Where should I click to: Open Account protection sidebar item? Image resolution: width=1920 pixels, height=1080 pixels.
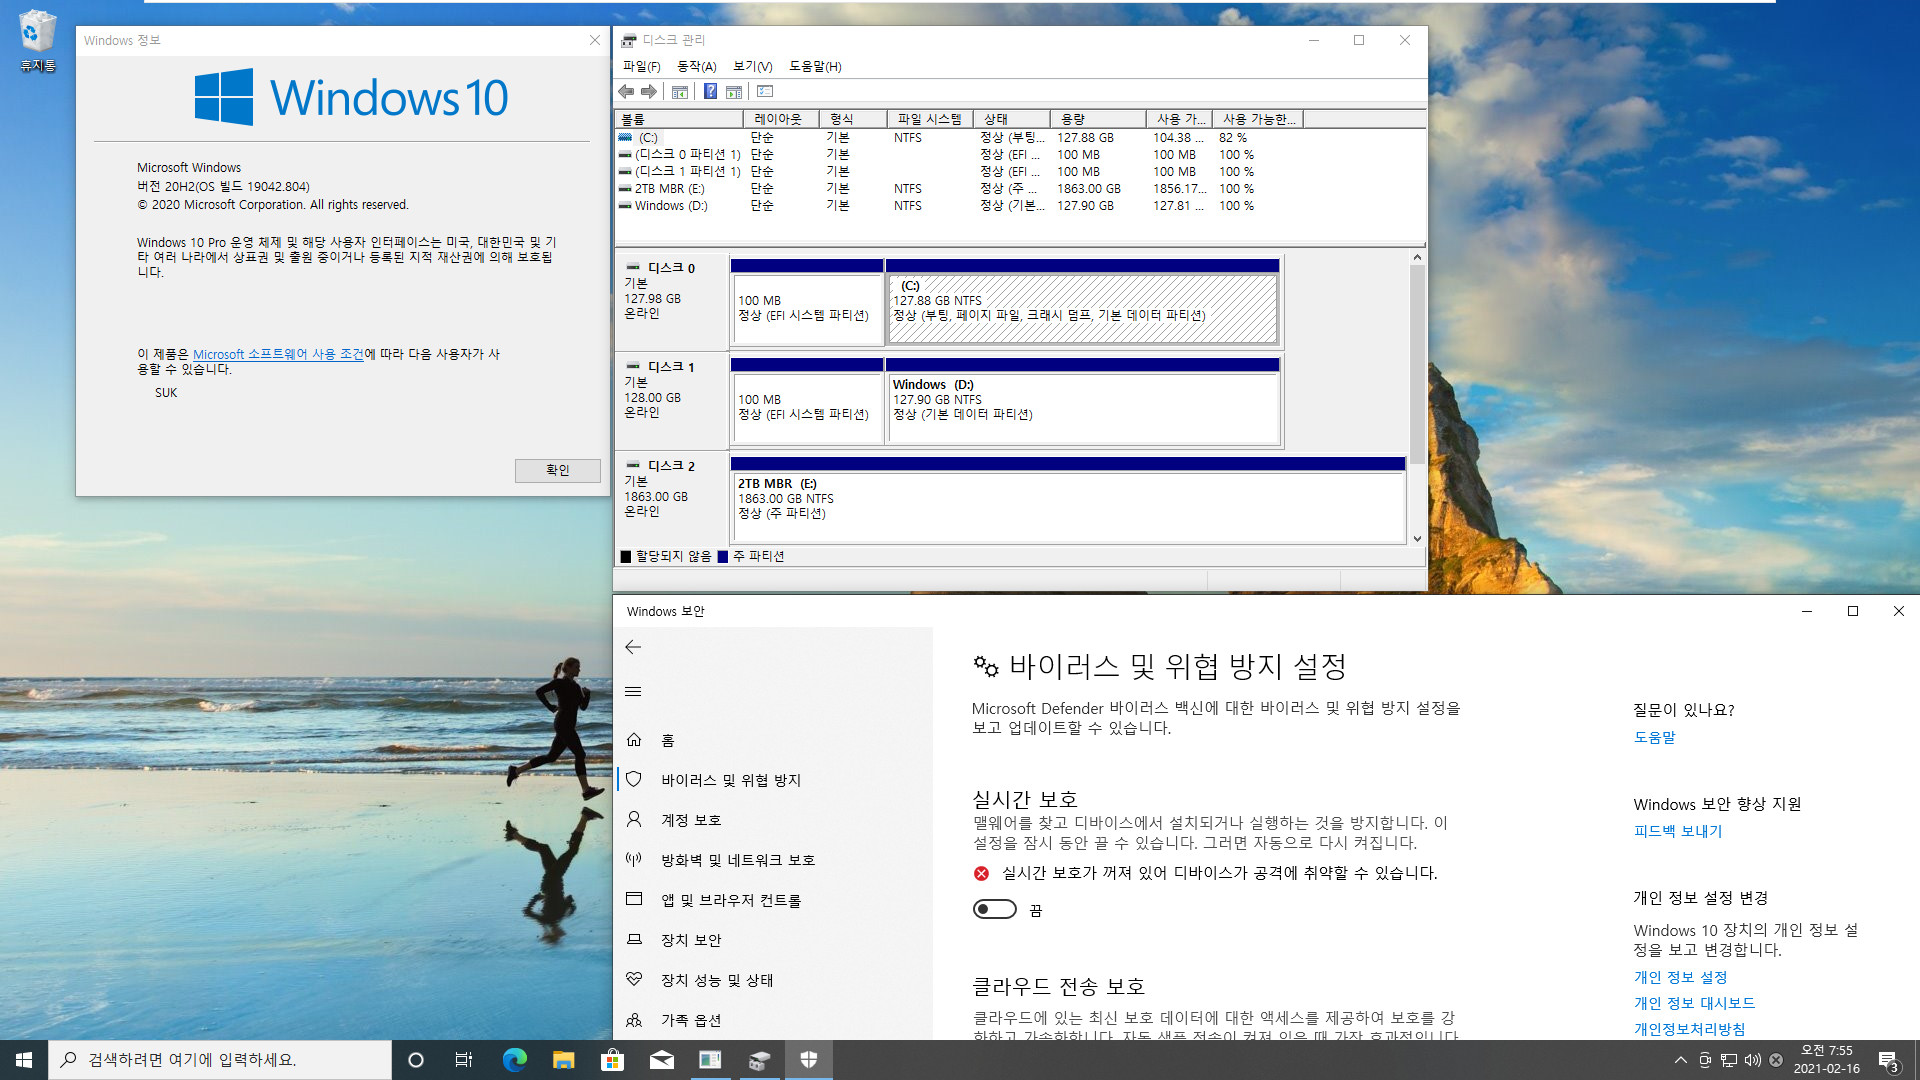(x=773, y=820)
